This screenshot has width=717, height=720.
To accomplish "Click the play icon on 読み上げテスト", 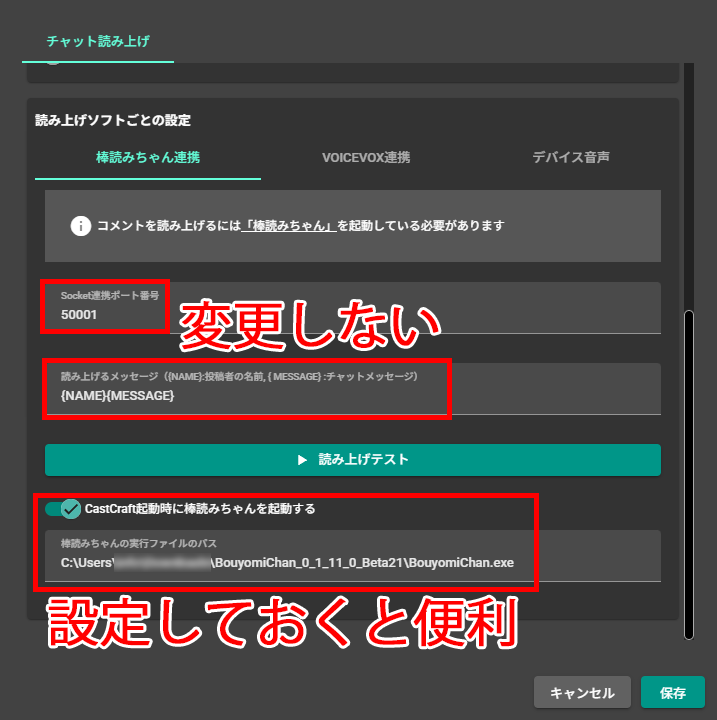I will (x=302, y=460).
